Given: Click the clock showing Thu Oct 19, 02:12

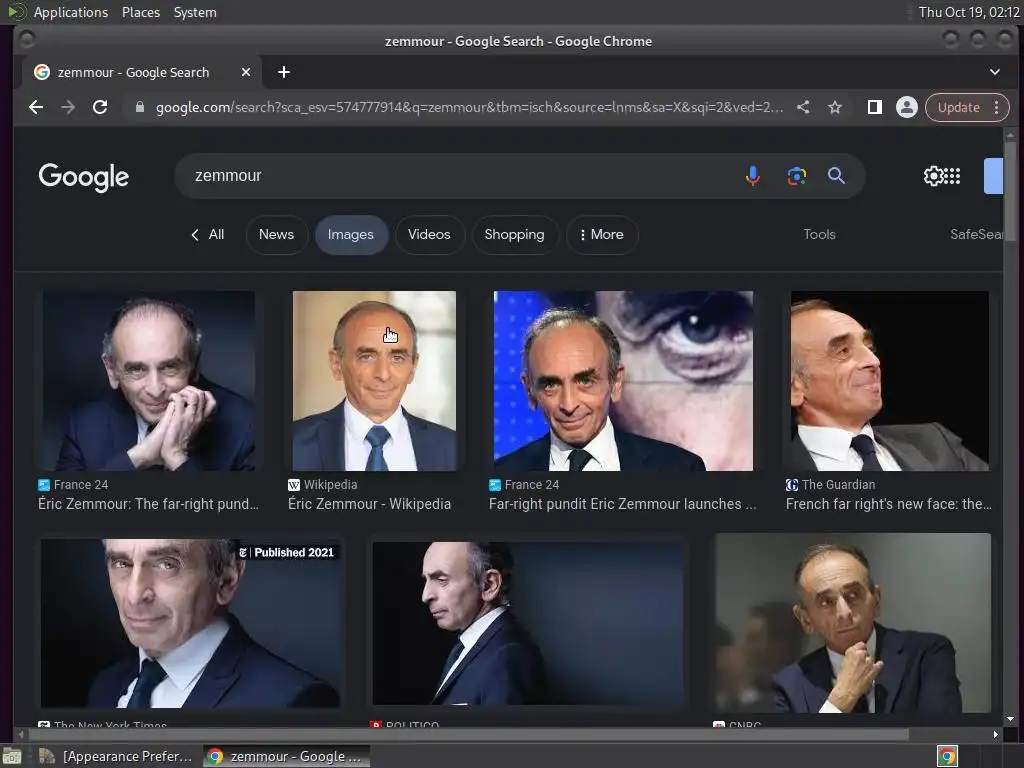Looking at the screenshot, I should point(969,12).
